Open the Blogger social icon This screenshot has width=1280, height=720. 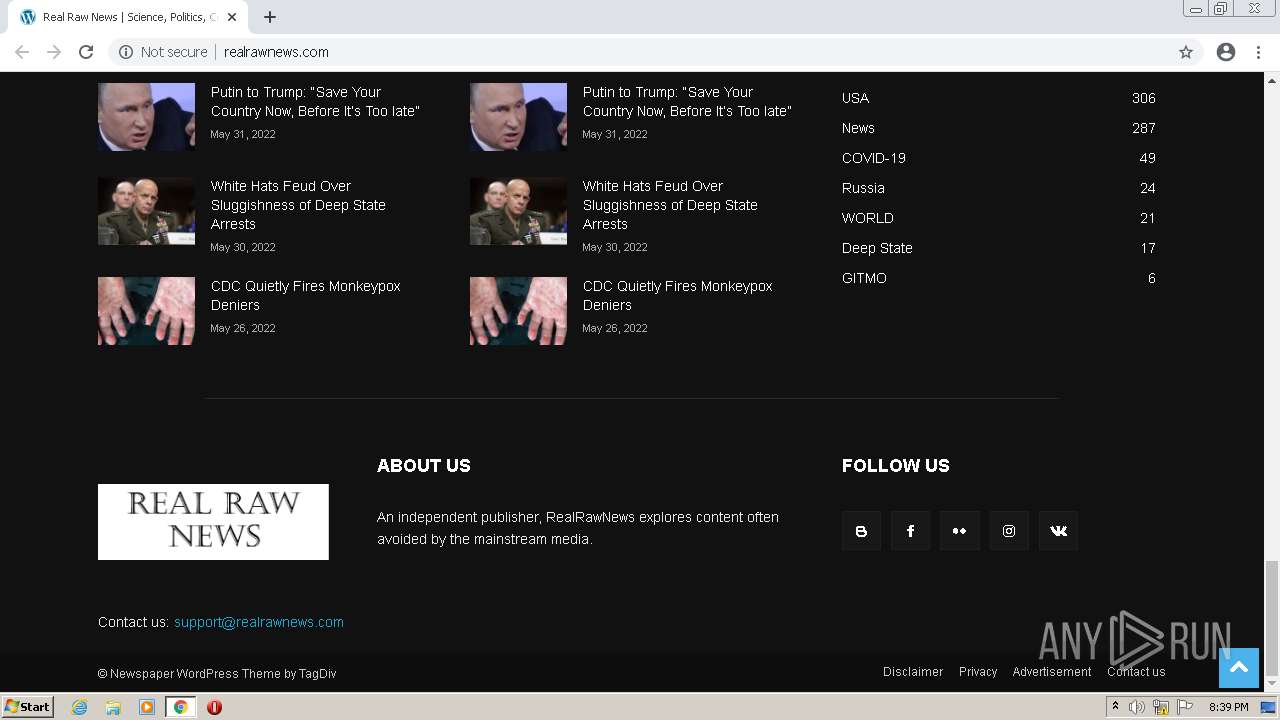coord(861,531)
